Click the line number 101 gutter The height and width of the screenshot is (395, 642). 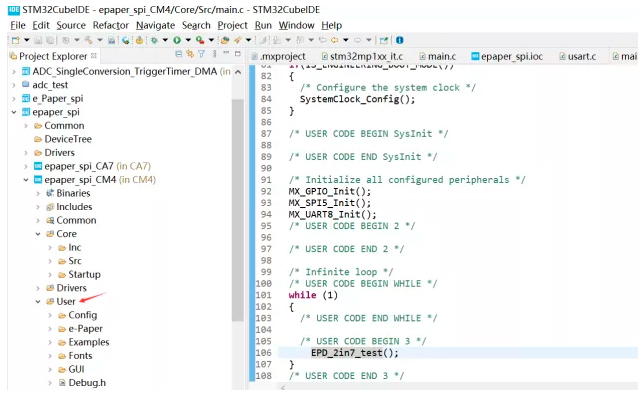(264, 295)
